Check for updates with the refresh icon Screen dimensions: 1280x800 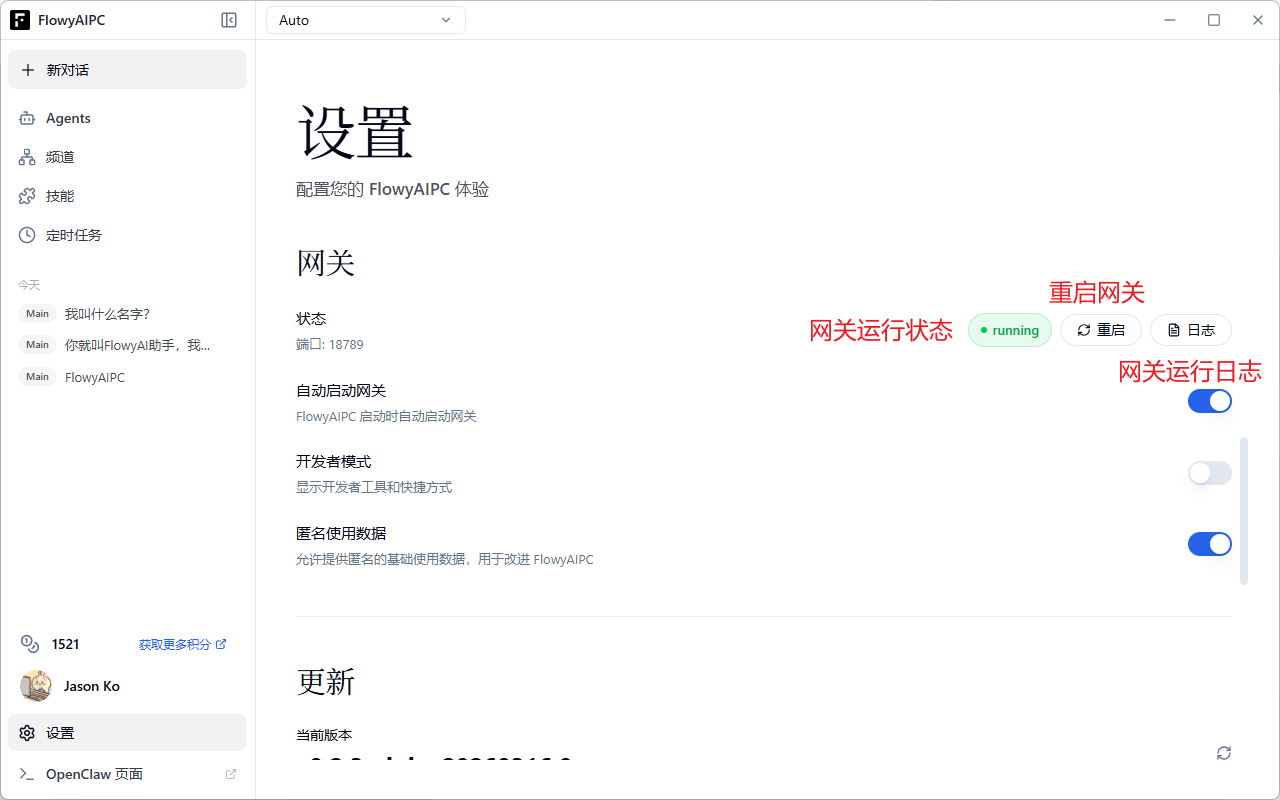pos(1224,752)
